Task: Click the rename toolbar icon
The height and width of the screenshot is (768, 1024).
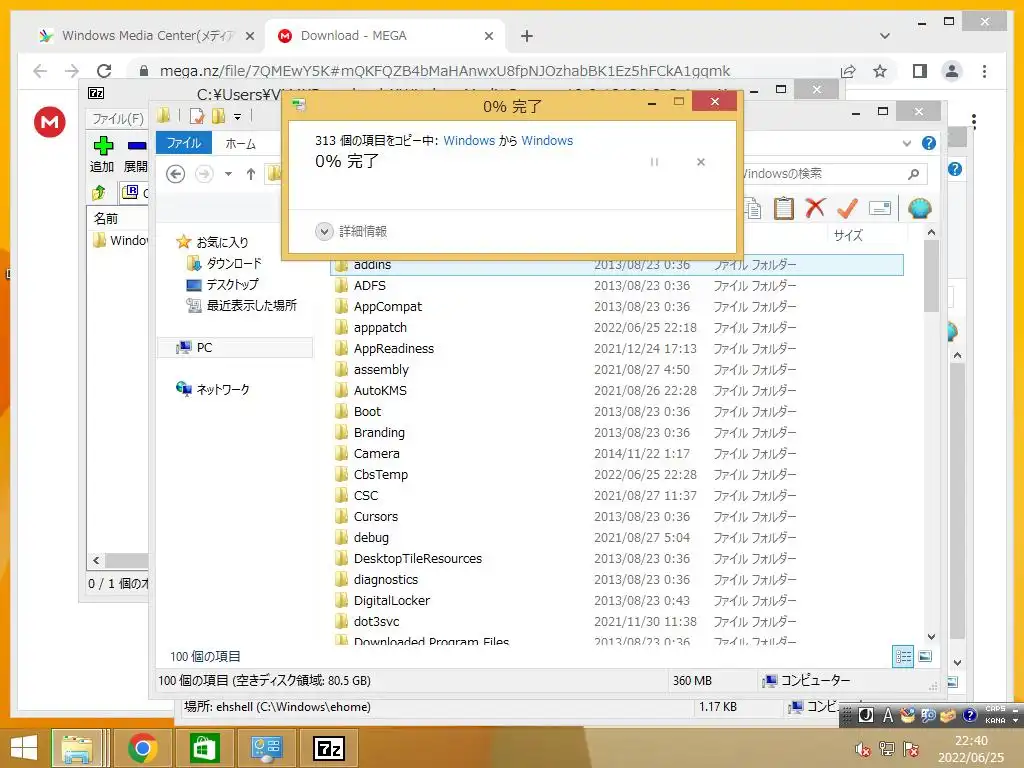Action: 880,208
